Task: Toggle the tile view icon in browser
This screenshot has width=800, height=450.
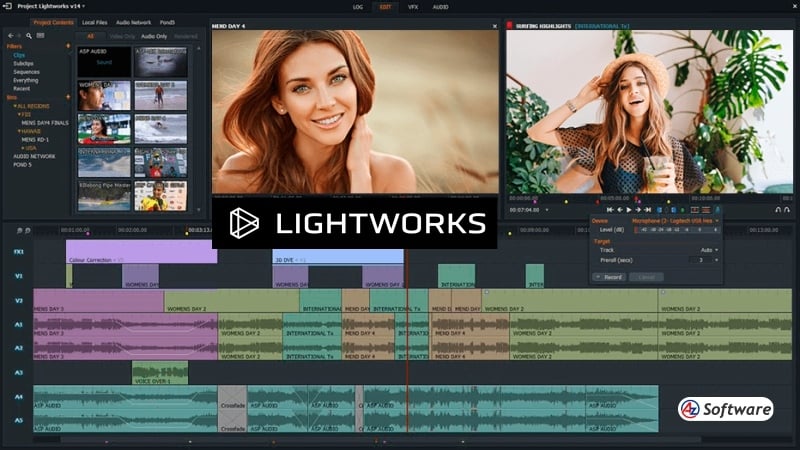Action: coord(40,36)
